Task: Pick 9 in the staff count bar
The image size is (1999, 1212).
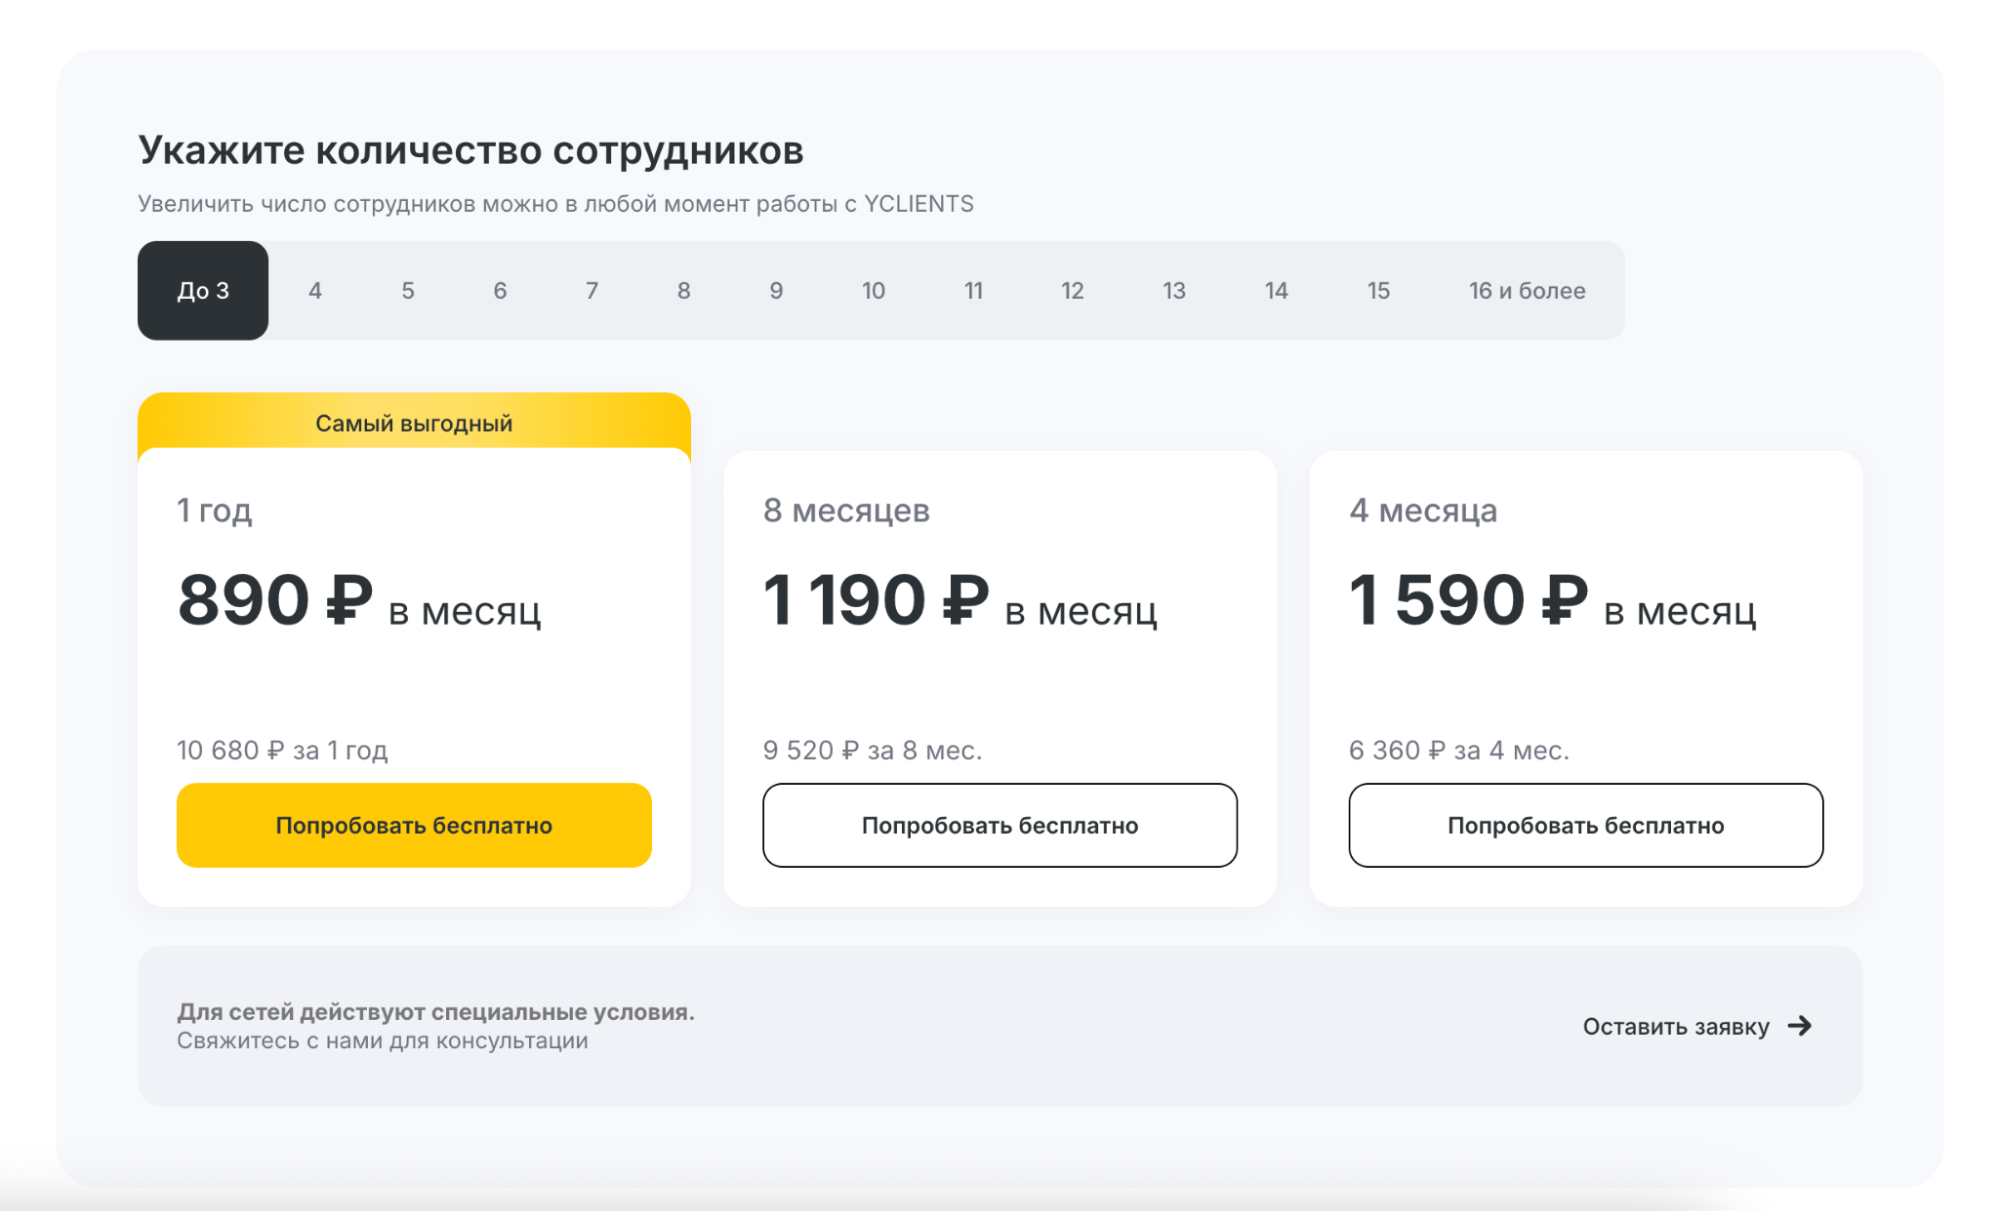Action: 776,291
